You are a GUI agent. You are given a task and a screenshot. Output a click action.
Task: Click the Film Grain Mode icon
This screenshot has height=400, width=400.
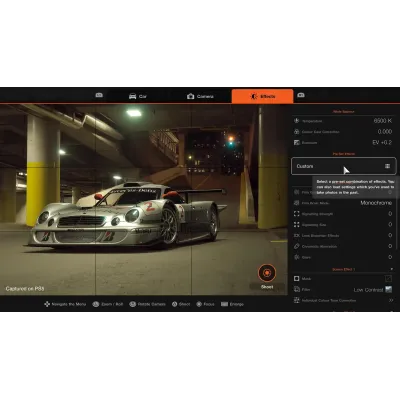click(x=296, y=203)
